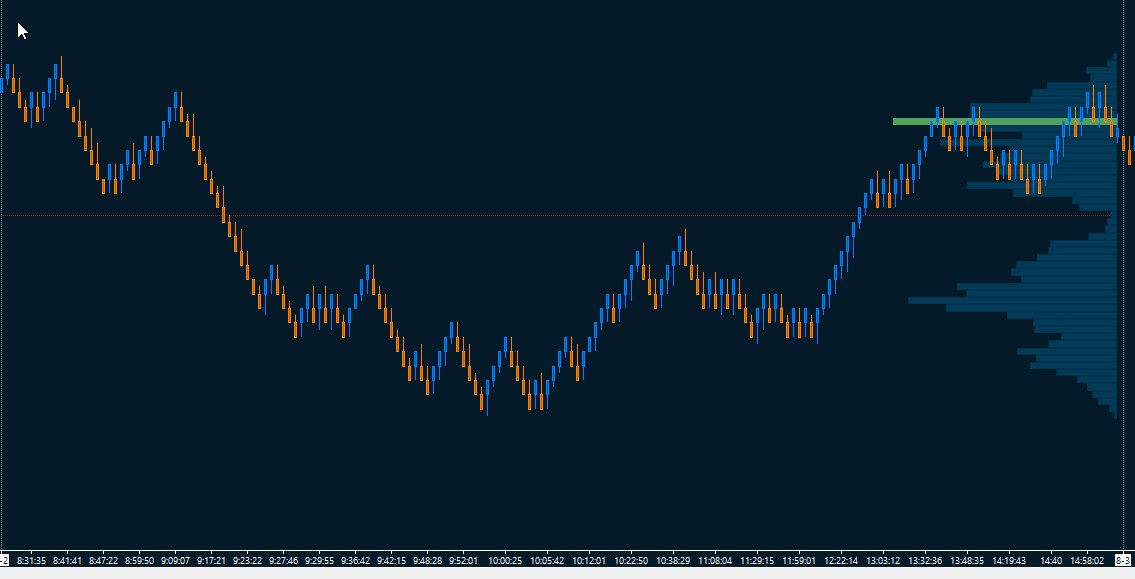This screenshot has height=579, width=1135.
Task: Click the 9:17:21 time axis label
Action: [211, 560]
